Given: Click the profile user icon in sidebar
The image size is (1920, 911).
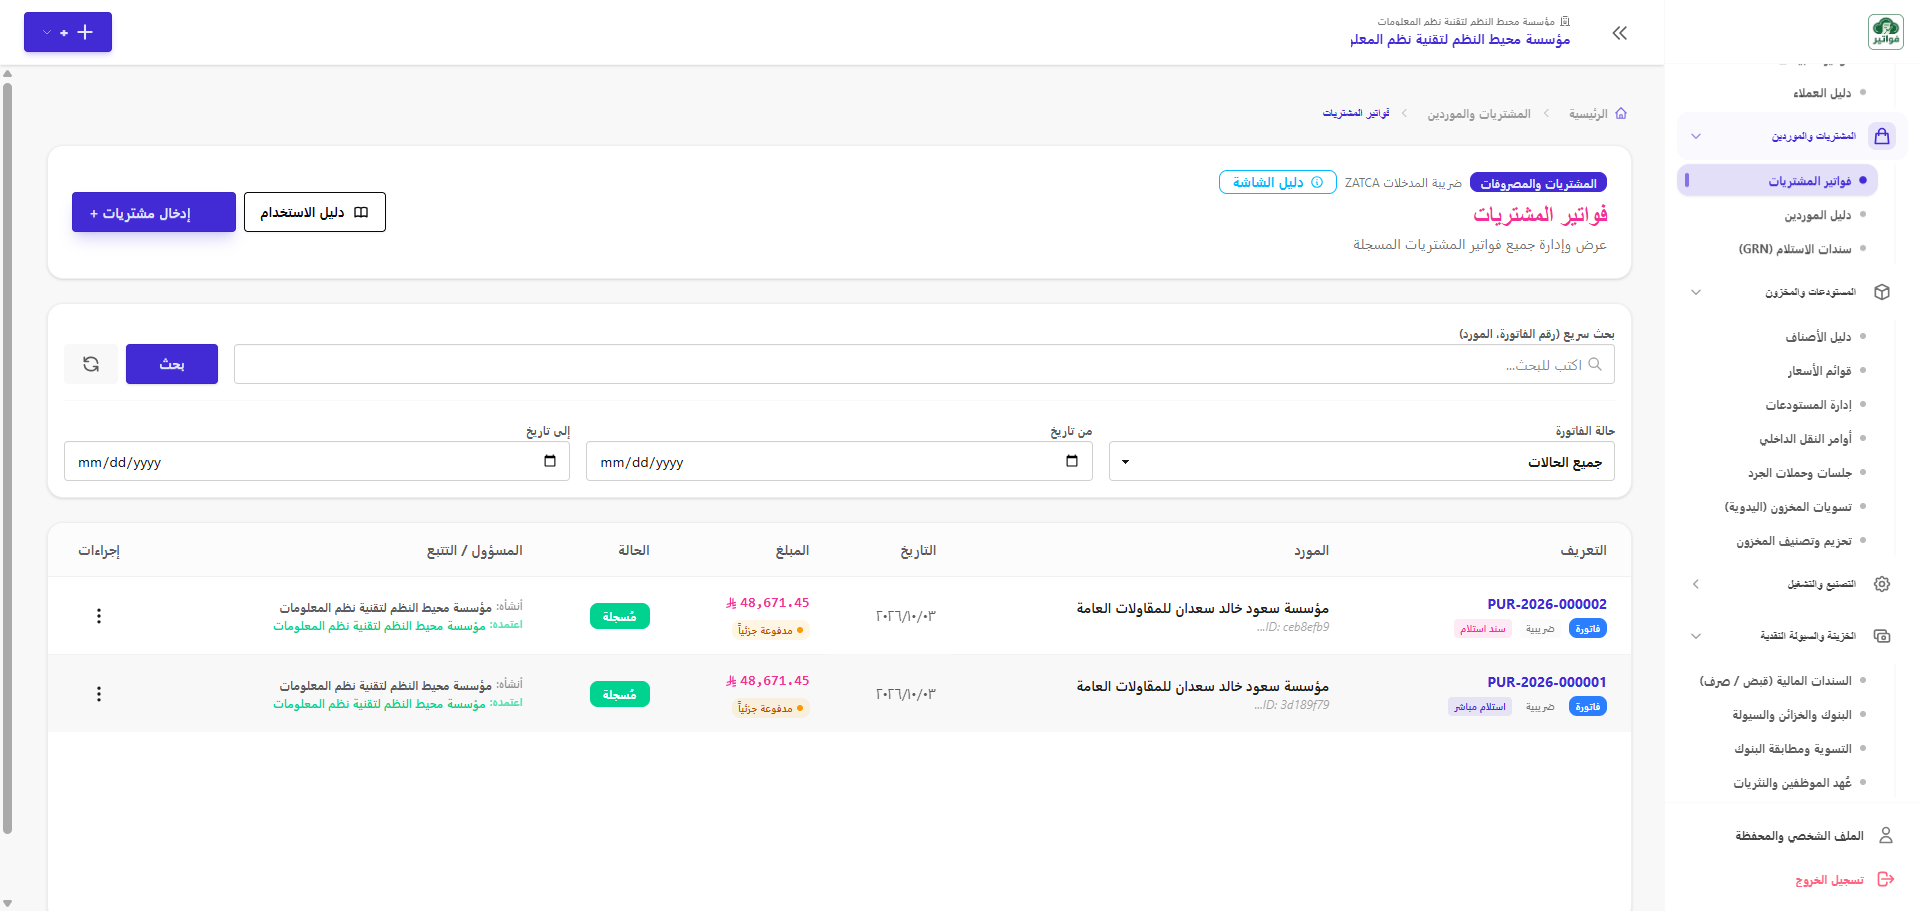Looking at the screenshot, I should 1886,835.
